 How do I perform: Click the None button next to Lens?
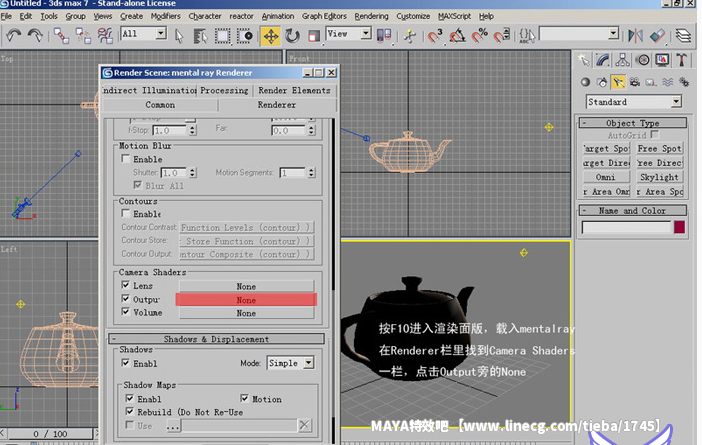(x=246, y=286)
